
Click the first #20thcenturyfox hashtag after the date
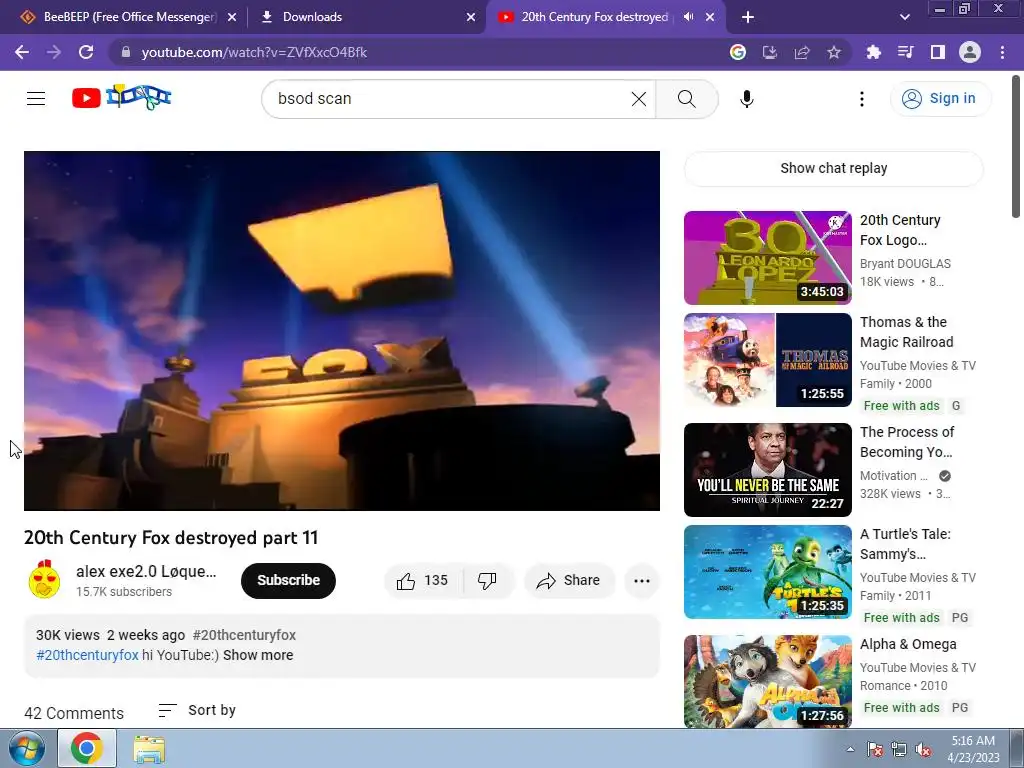[x=244, y=635]
